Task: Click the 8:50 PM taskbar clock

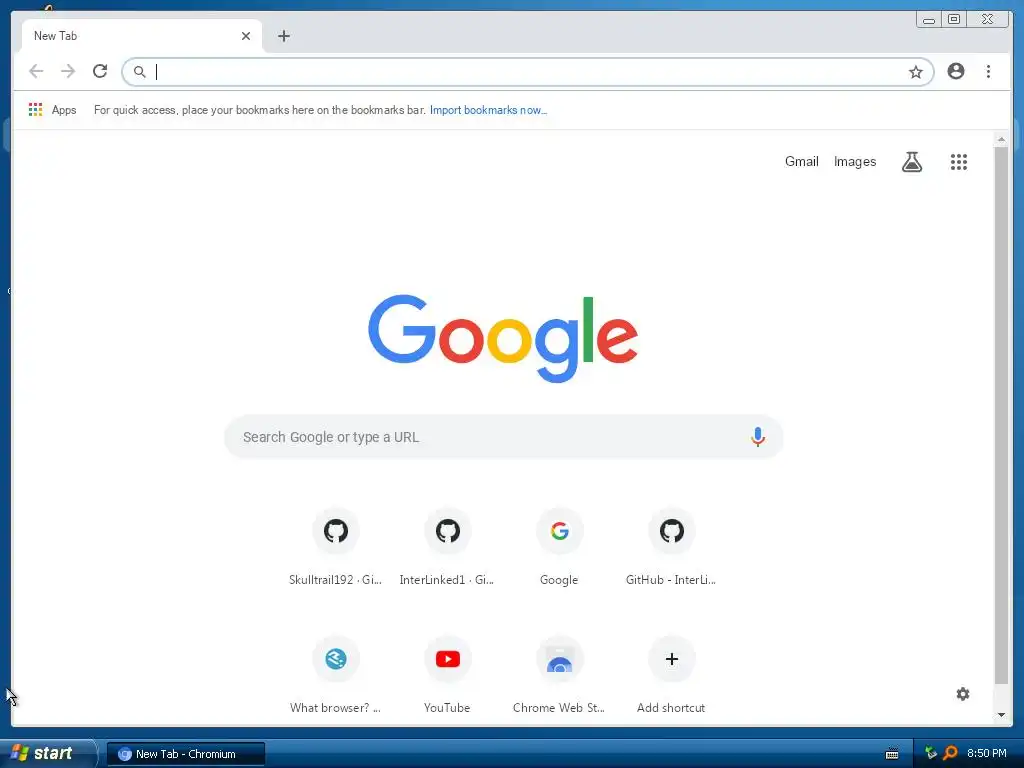Action: coord(987,753)
